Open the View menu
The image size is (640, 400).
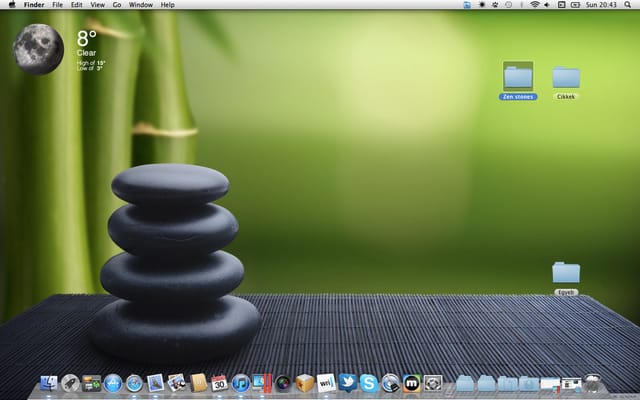pos(98,5)
